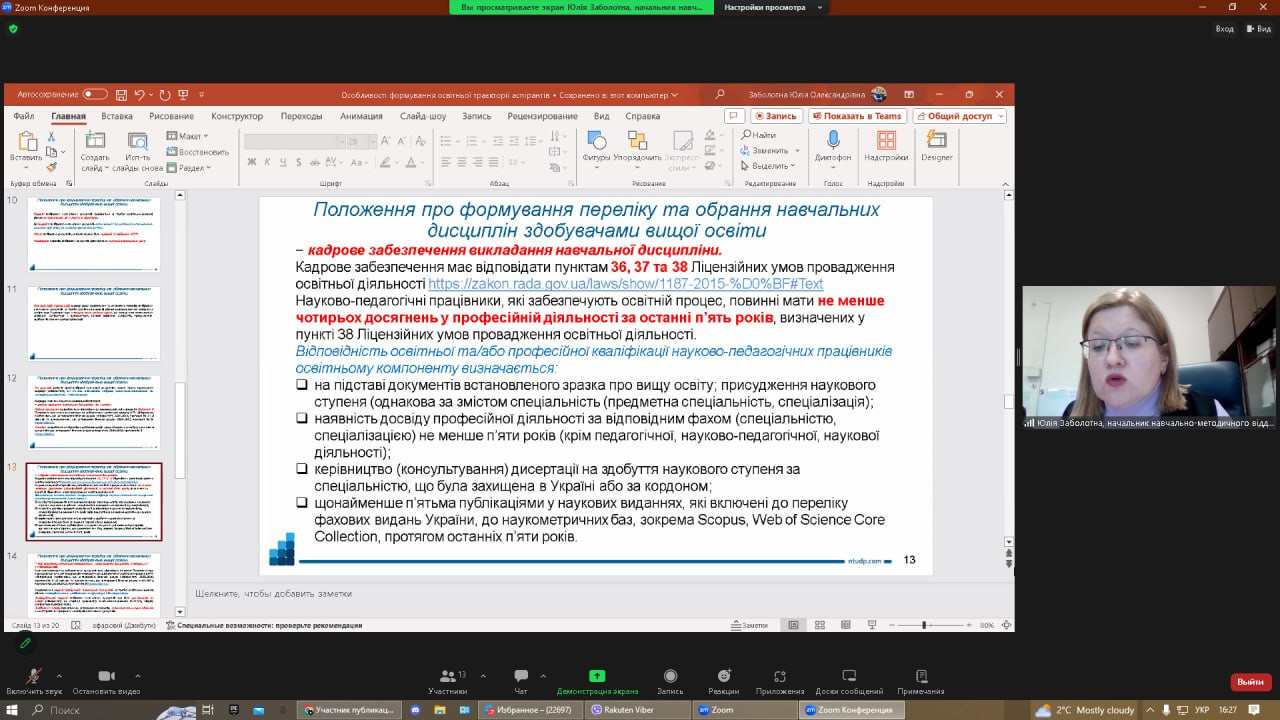This screenshot has width=1280, height=720.
Task: Toggle the Автосохранение switch
Action: [95, 95]
